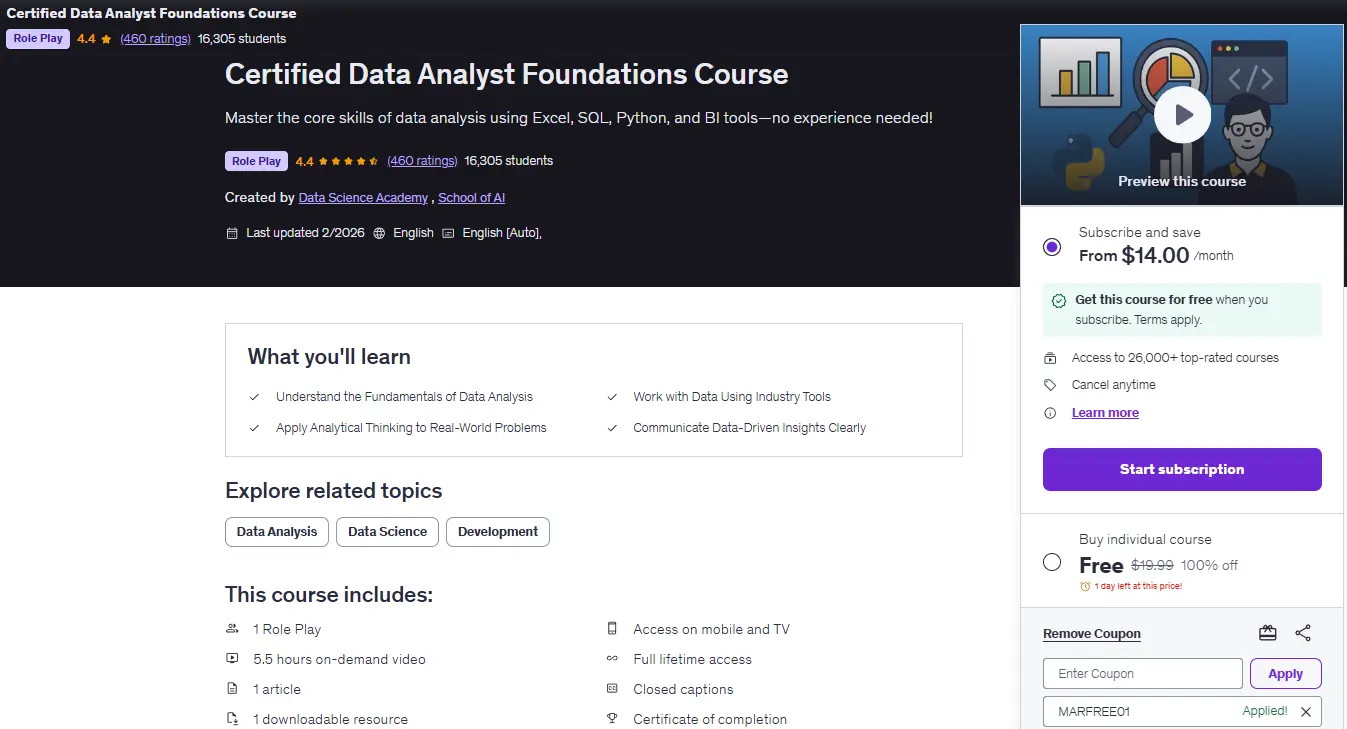
Task: Open the Data Science topic tag
Action: (x=387, y=532)
